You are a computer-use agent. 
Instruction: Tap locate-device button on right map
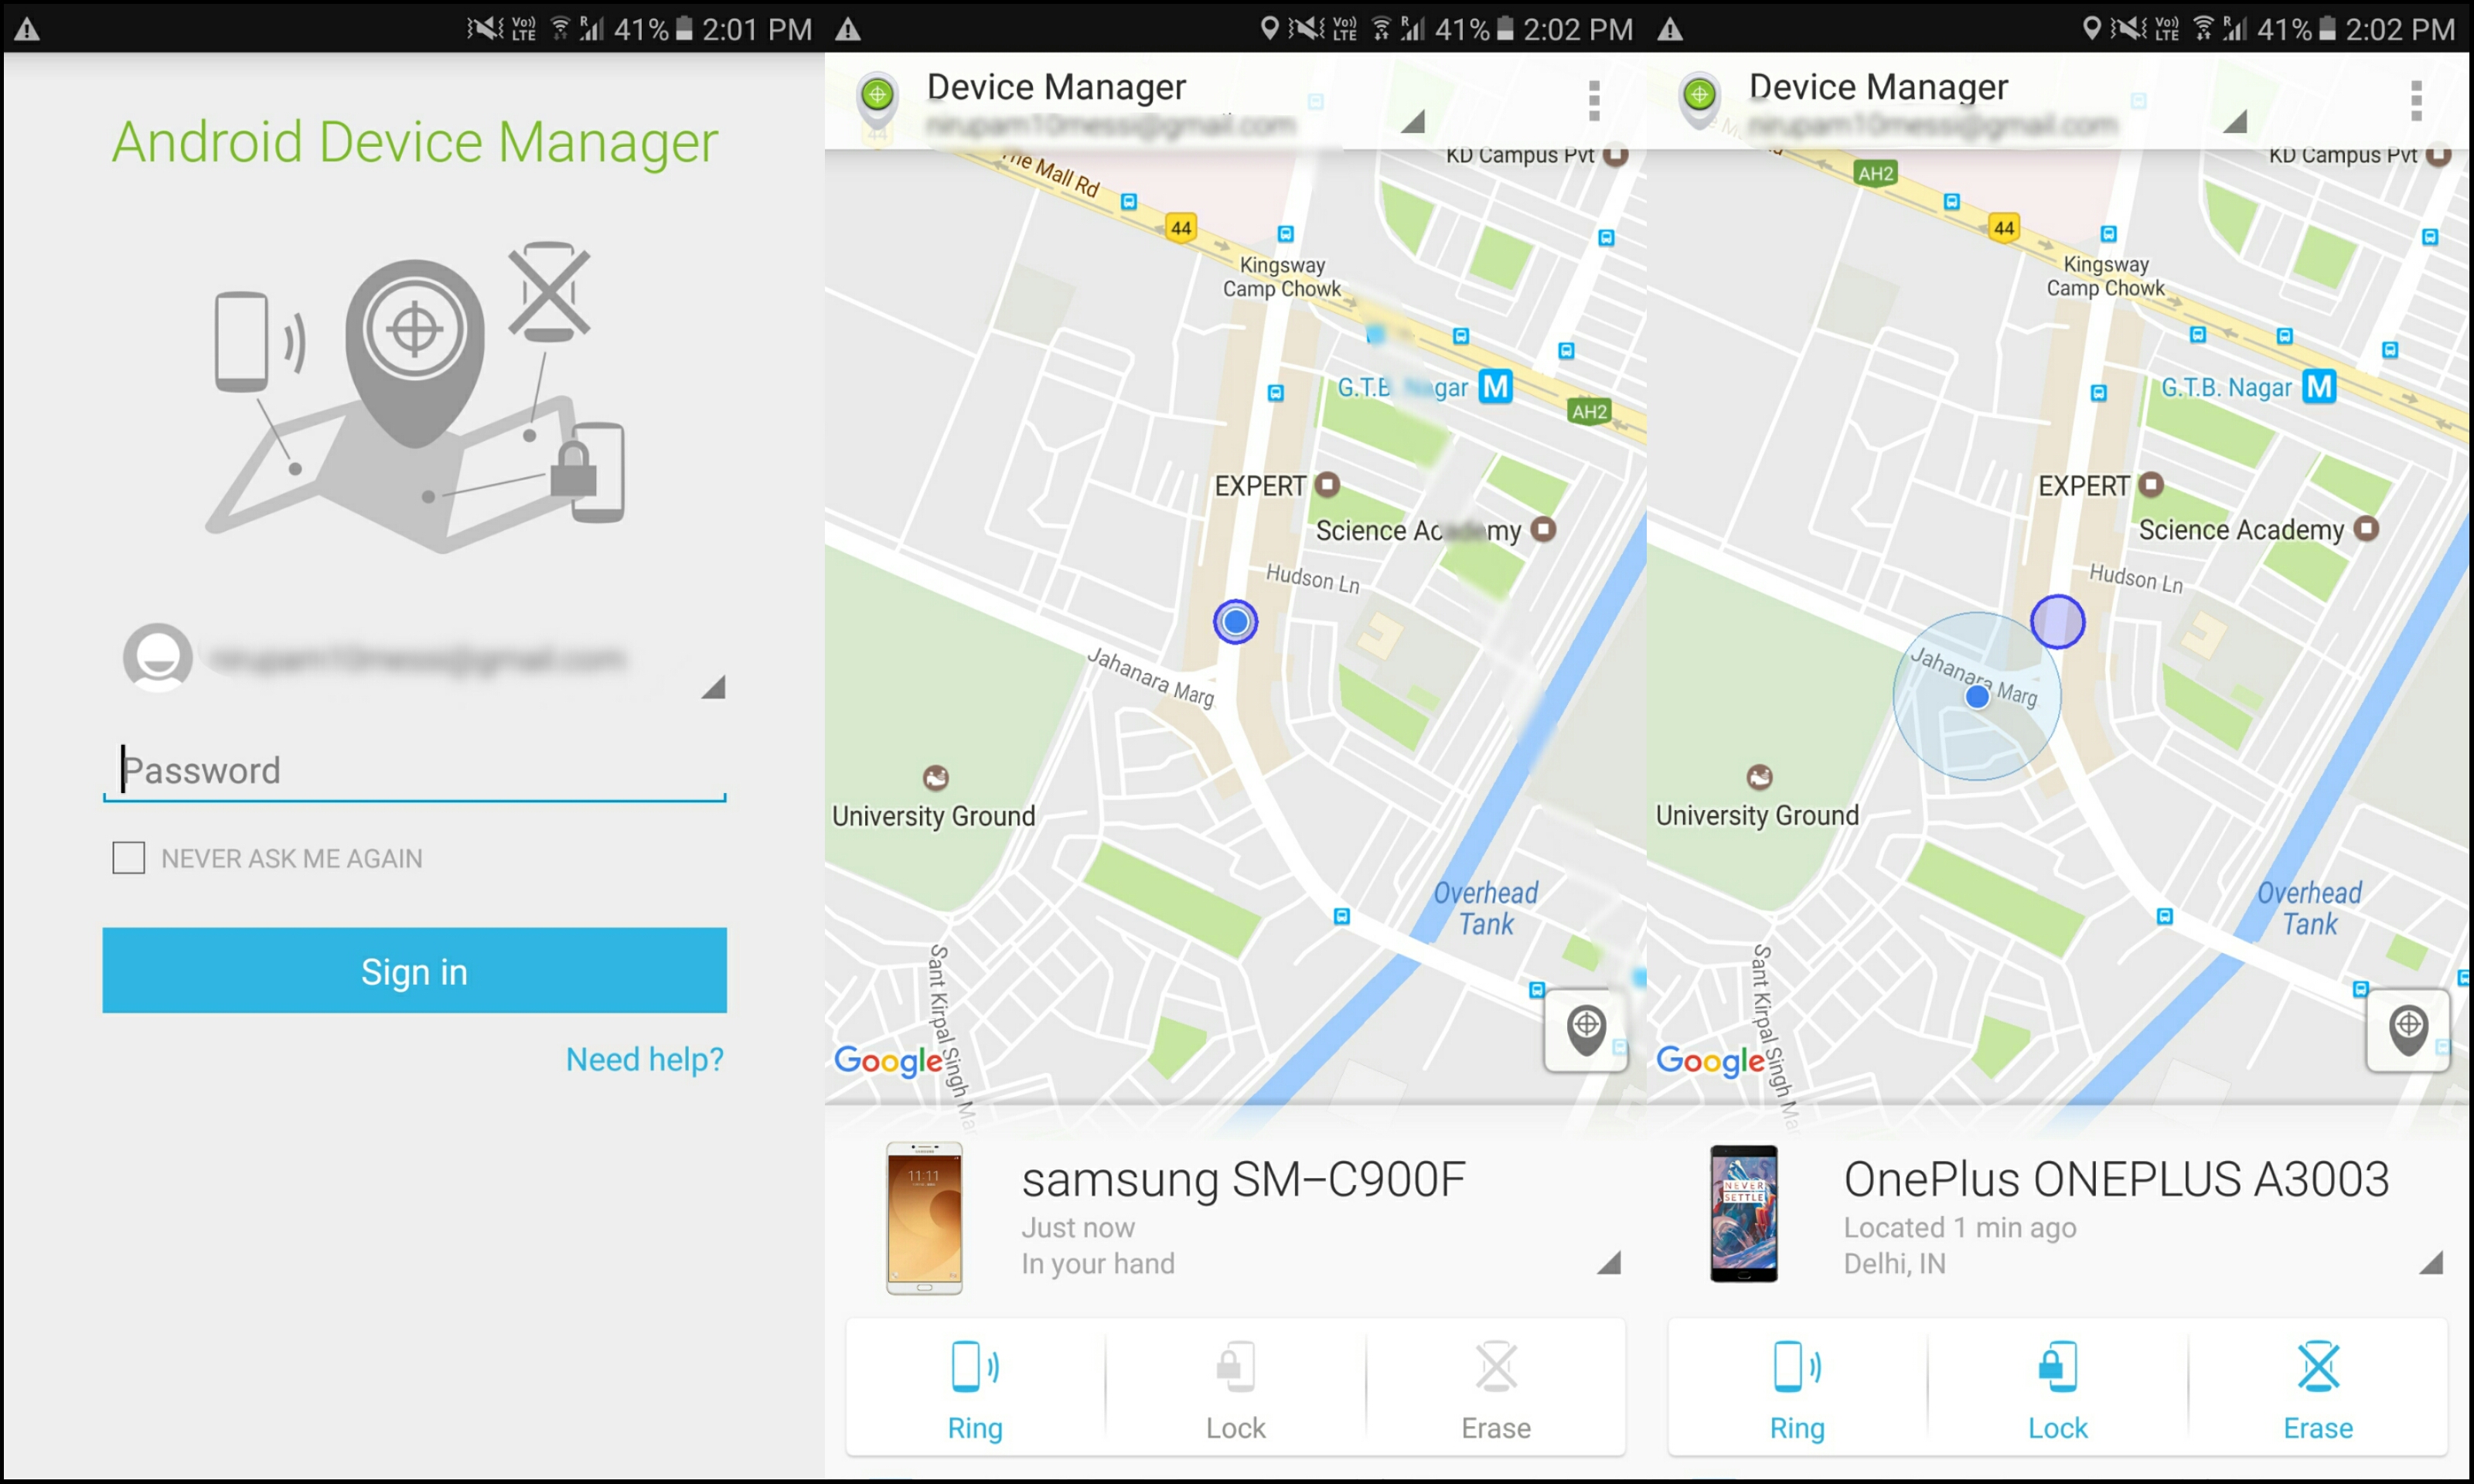(x=2408, y=1030)
